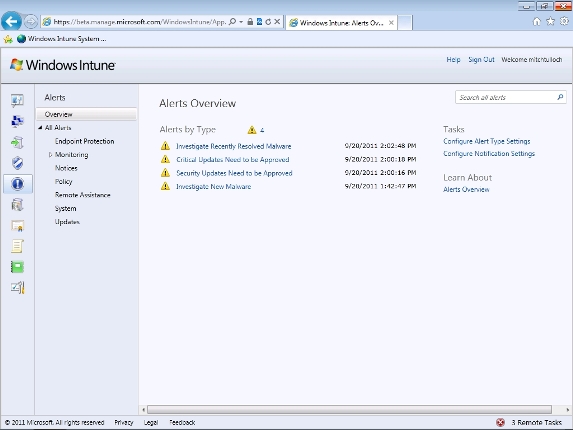Open the Updates workspace icon in sidebar

17,142
